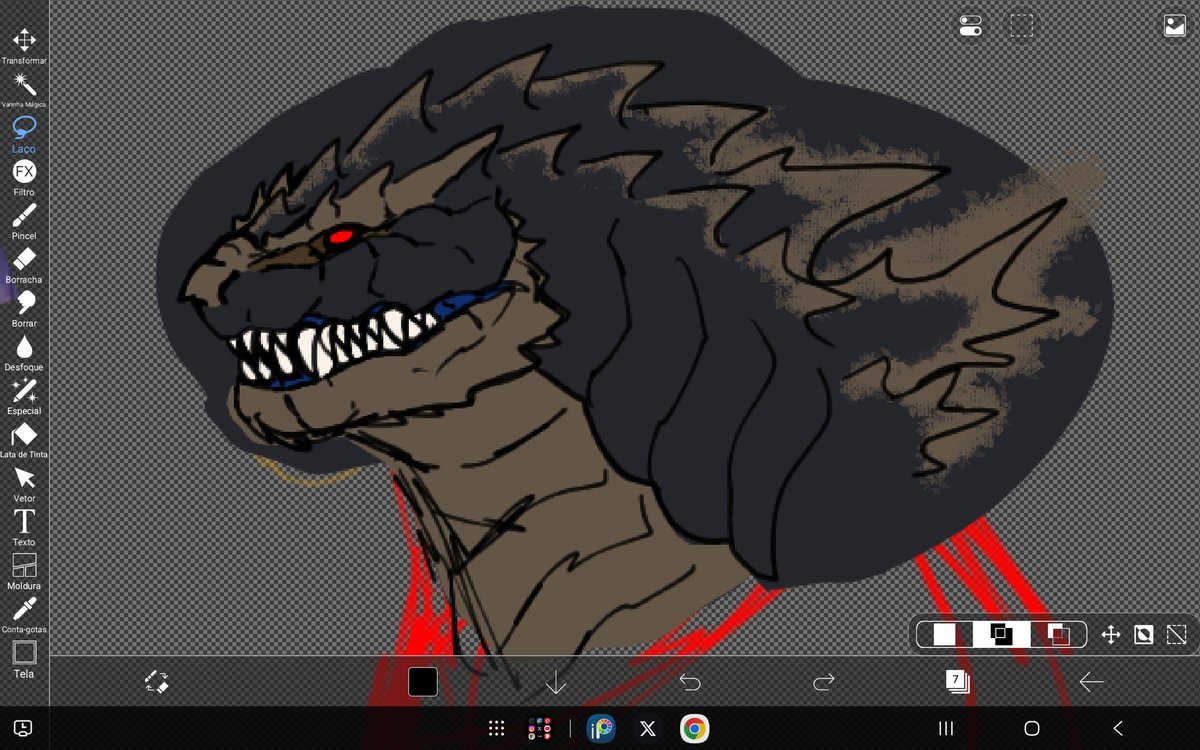Open the black current color swatch
This screenshot has width=1200, height=750.
pyautogui.click(x=423, y=682)
